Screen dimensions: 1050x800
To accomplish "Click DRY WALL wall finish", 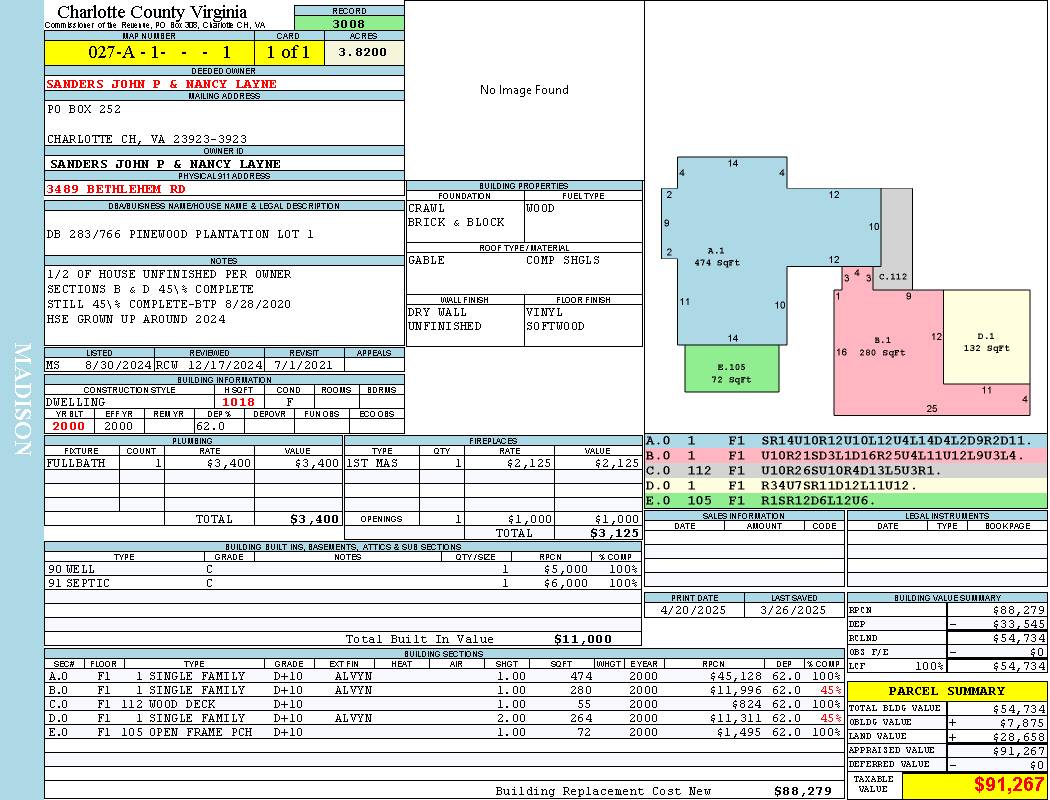I will [437, 313].
